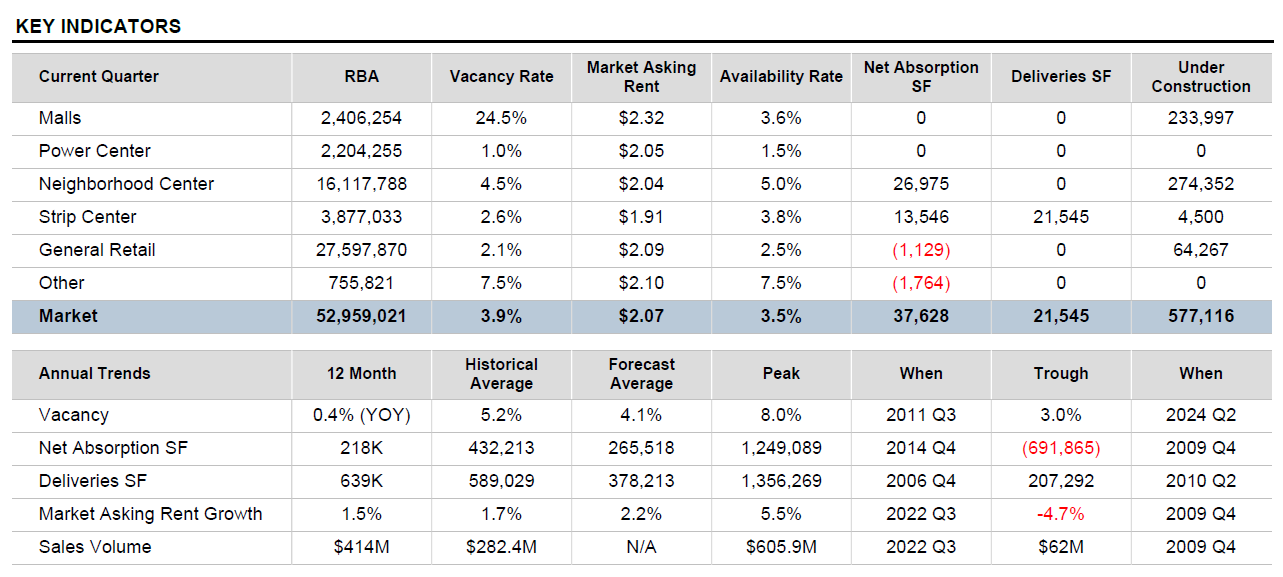
Task: Select General Retail RBA value 27,597,870
Action: 361,250
